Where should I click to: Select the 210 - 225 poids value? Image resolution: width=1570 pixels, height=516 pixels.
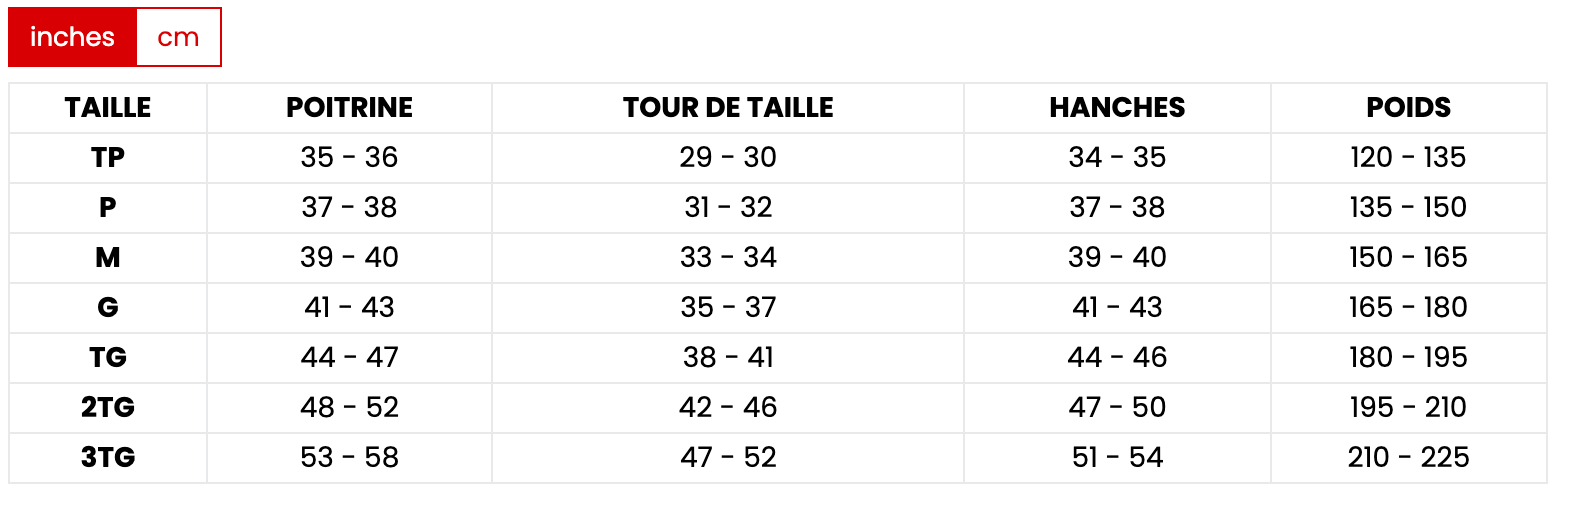tap(1408, 458)
